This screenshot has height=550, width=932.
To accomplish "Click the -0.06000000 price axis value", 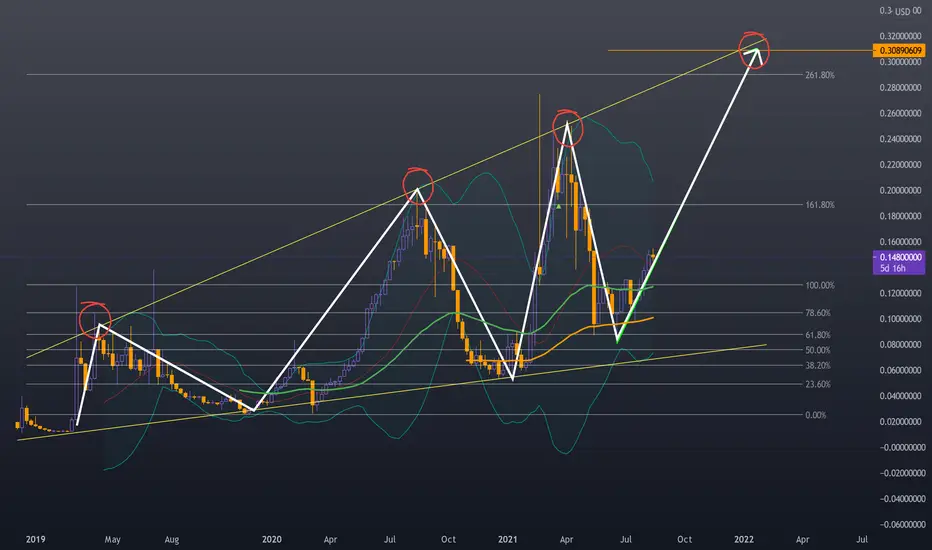I will pos(900,524).
